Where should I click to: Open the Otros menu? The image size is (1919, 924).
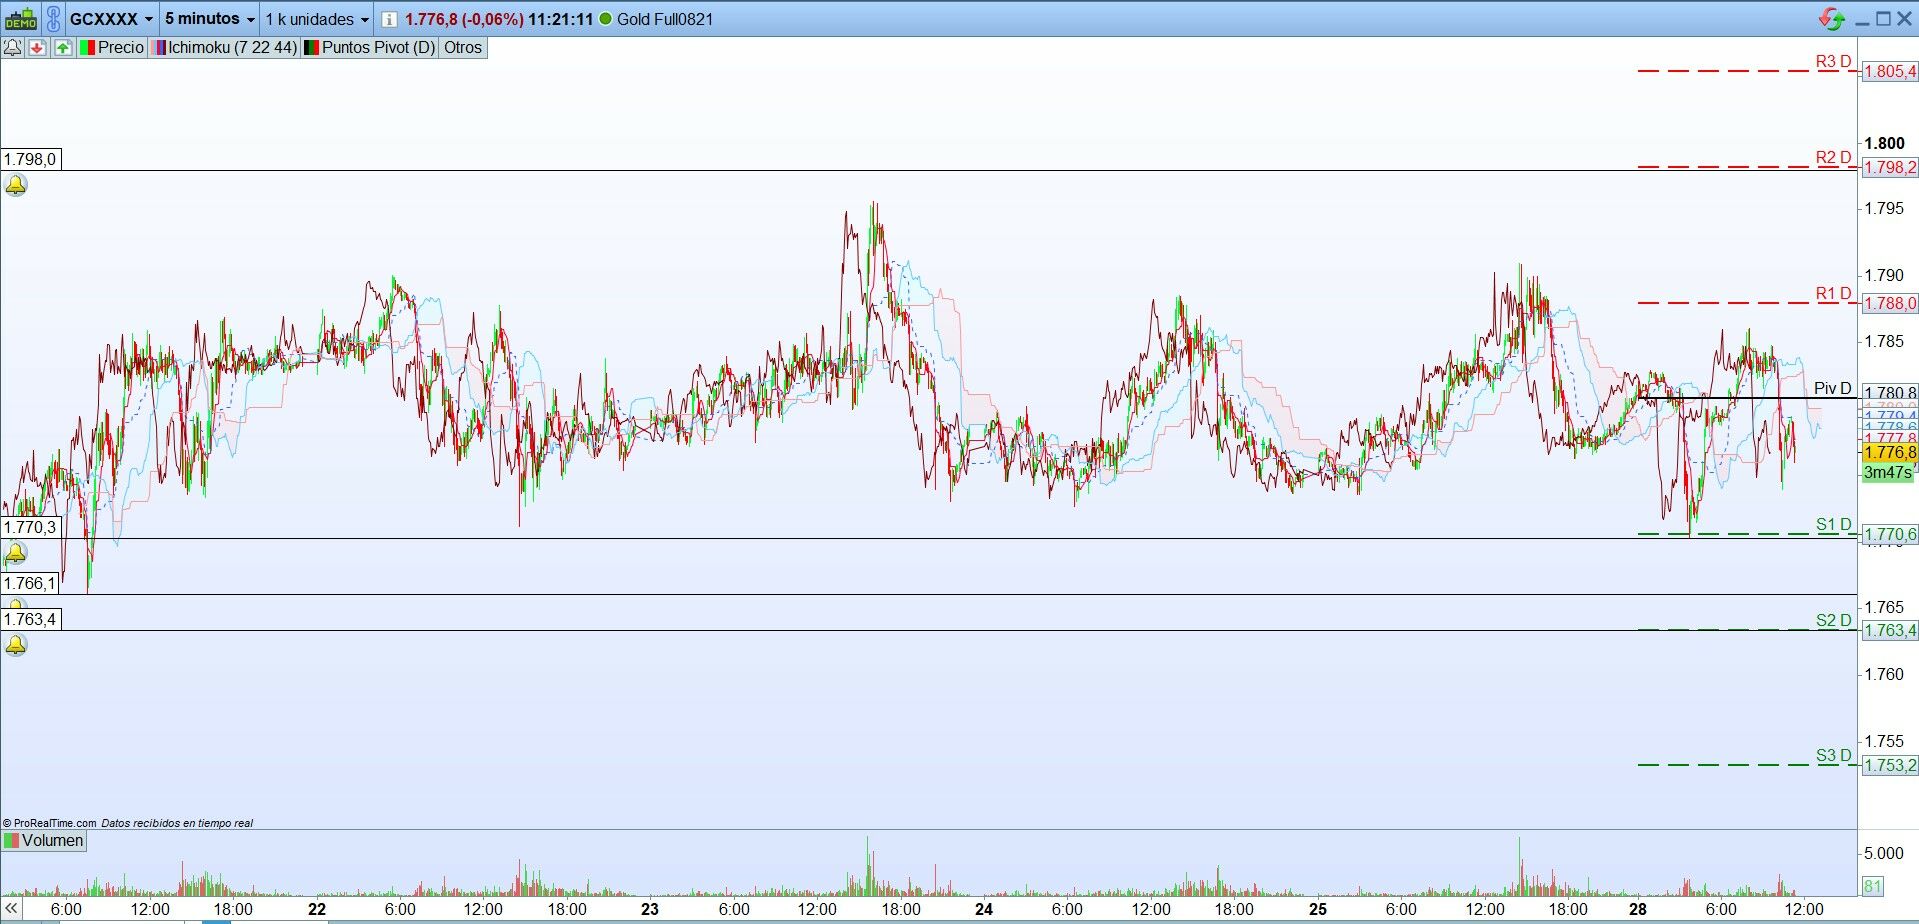coord(463,47)
